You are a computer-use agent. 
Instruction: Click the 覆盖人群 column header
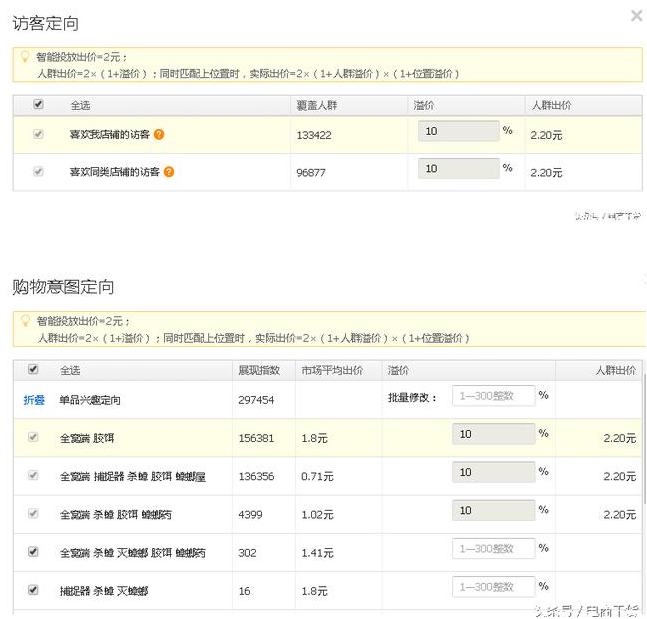pyautogui.click(x=317, y=105)
